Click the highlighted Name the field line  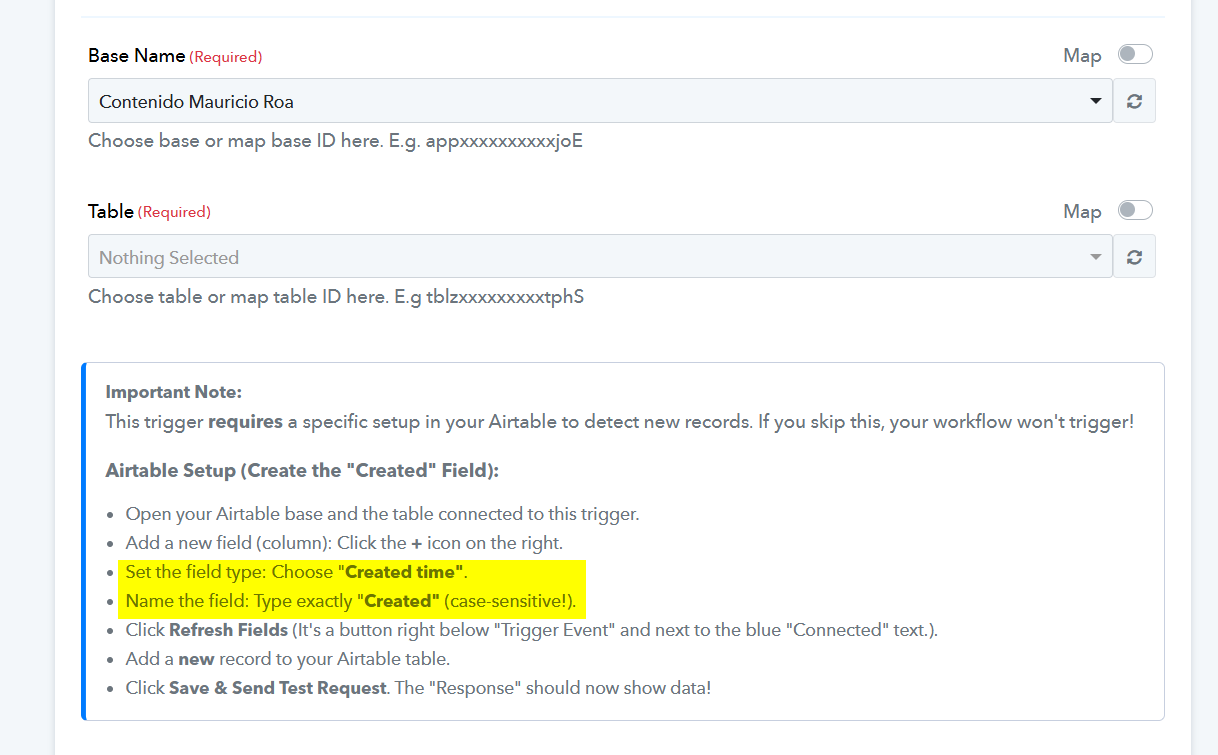(x=350, y=601)
